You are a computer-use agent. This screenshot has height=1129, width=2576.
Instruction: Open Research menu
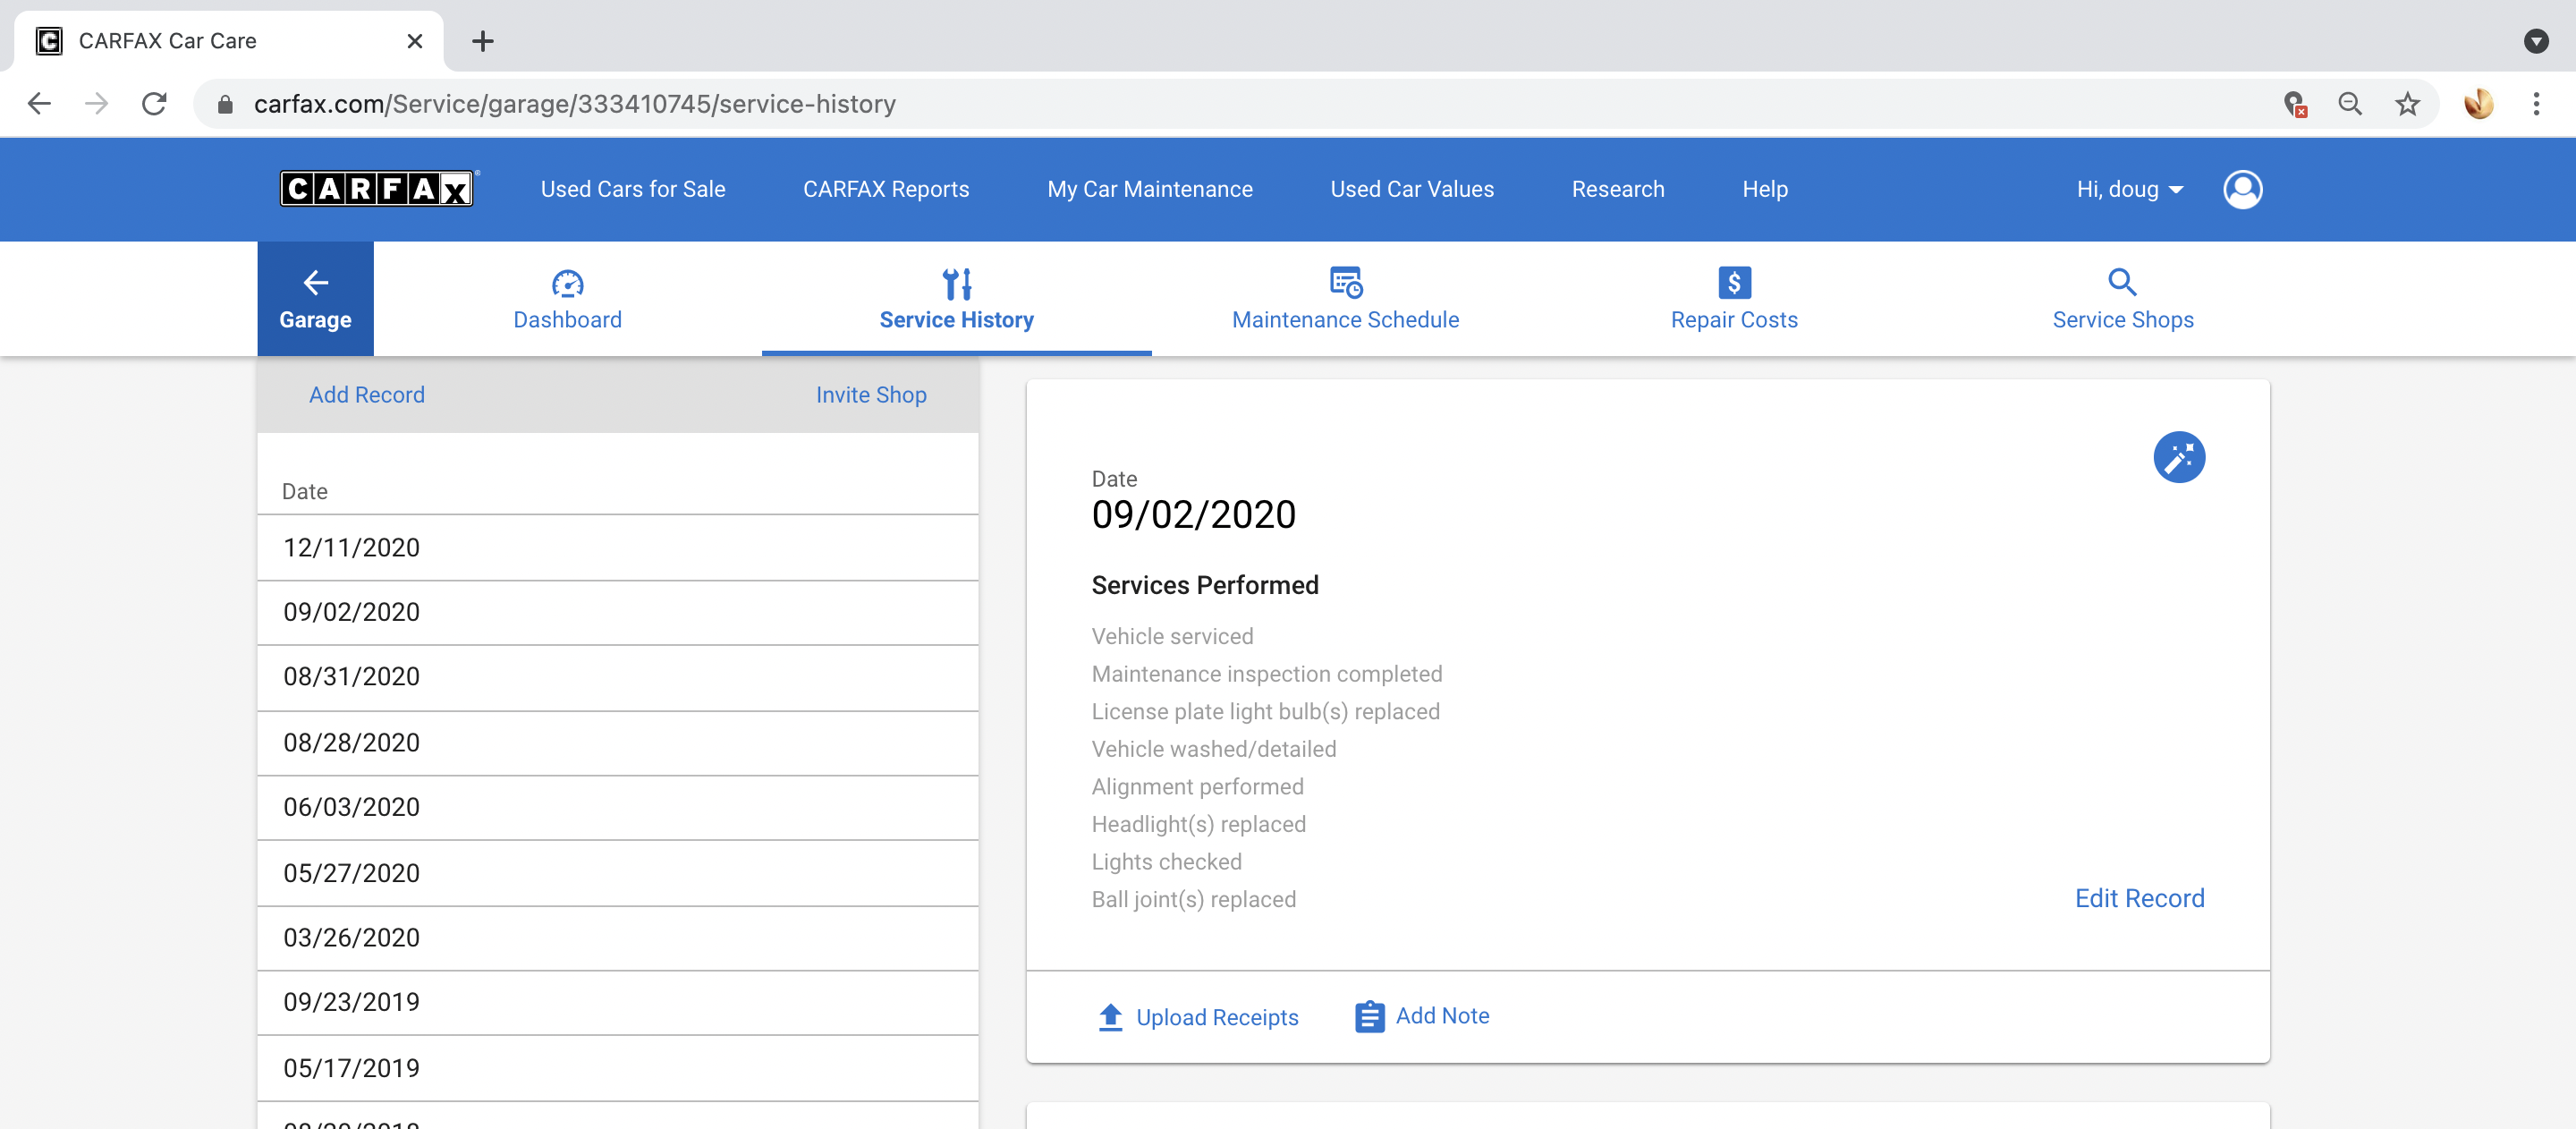coord(1617,189)
